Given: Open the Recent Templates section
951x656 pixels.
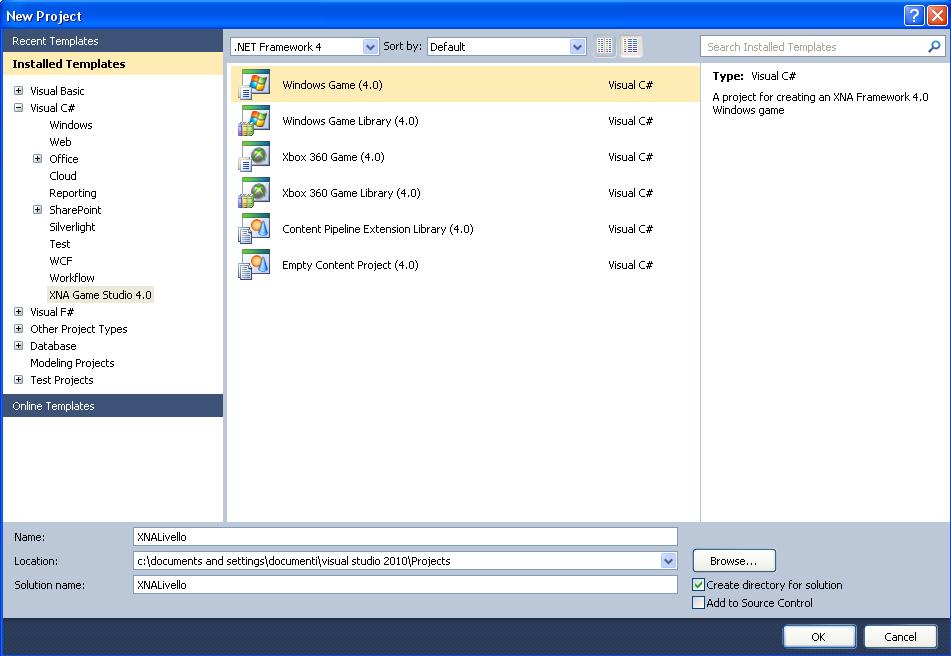Looking at the screenshot, I should (113, 41).
